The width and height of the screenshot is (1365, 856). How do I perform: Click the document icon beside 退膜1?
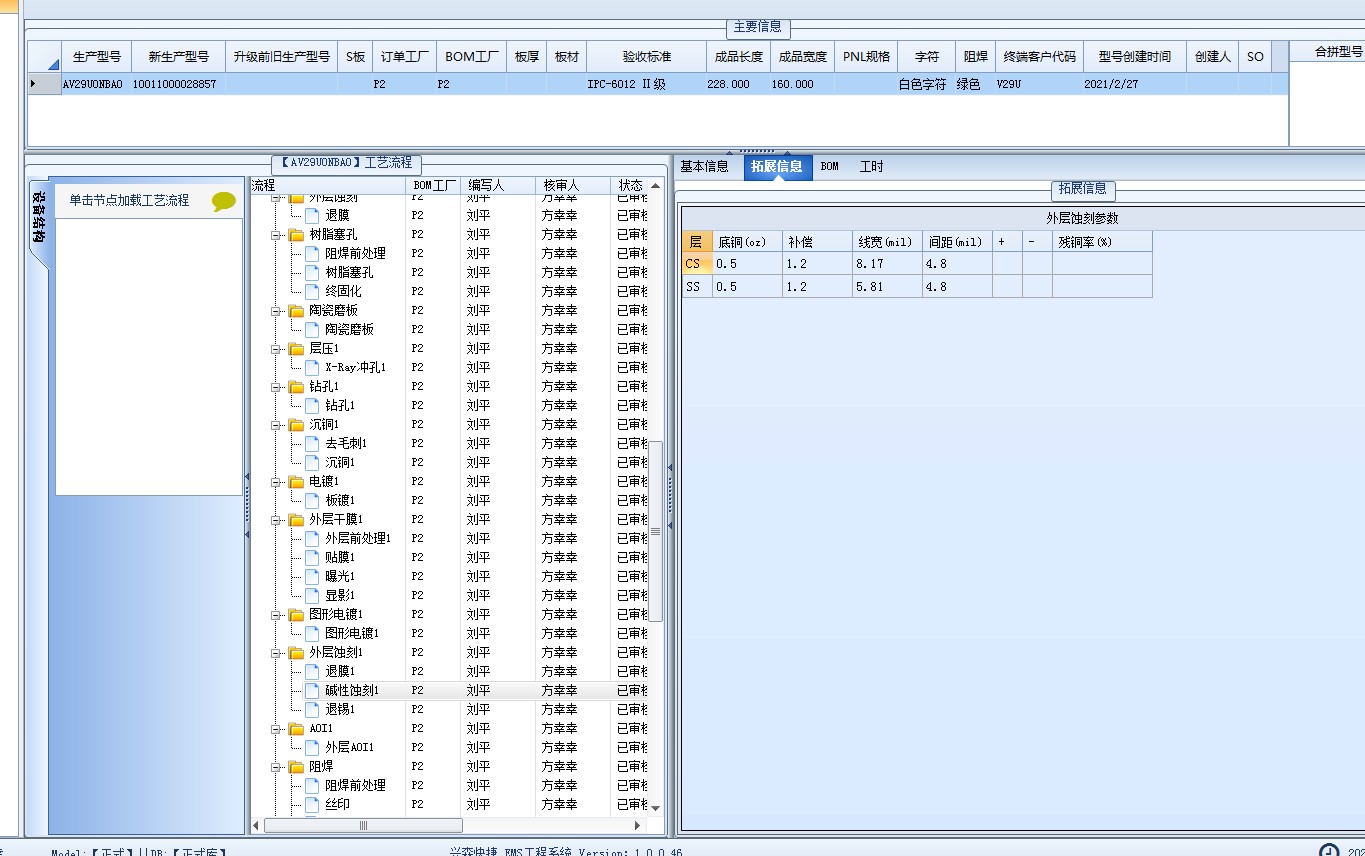(312, 671)
